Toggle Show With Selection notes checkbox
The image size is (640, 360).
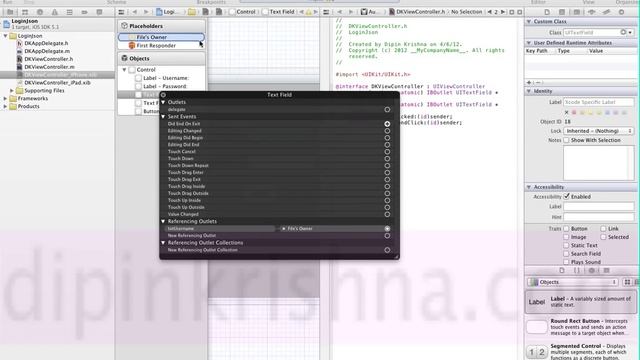(566, 140)
